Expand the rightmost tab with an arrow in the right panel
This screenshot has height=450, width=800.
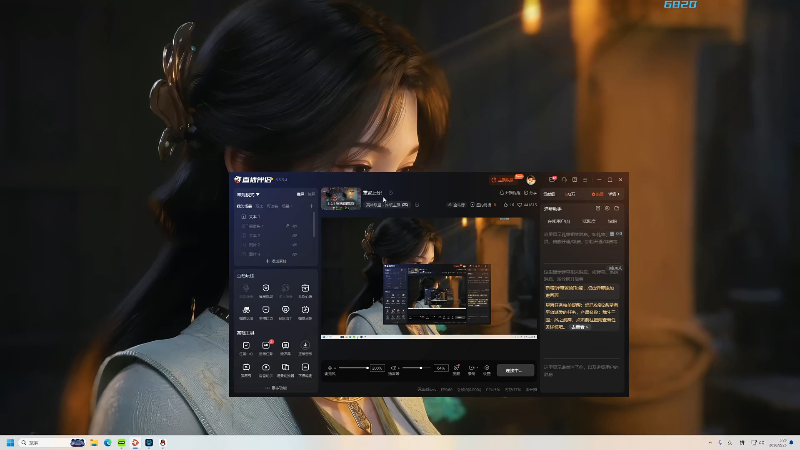tap(614, 194)
